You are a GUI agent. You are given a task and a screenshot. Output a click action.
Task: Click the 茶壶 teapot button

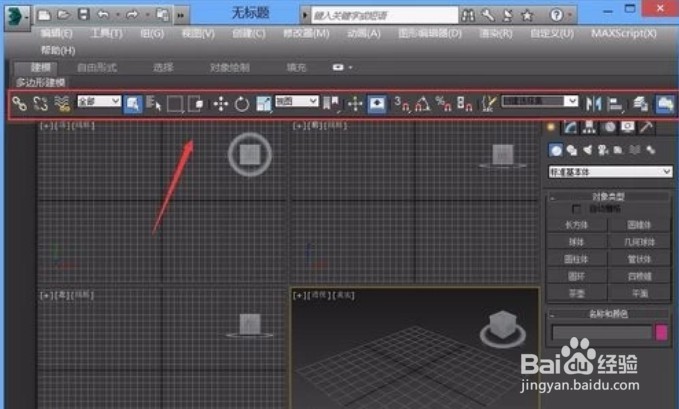576,293
